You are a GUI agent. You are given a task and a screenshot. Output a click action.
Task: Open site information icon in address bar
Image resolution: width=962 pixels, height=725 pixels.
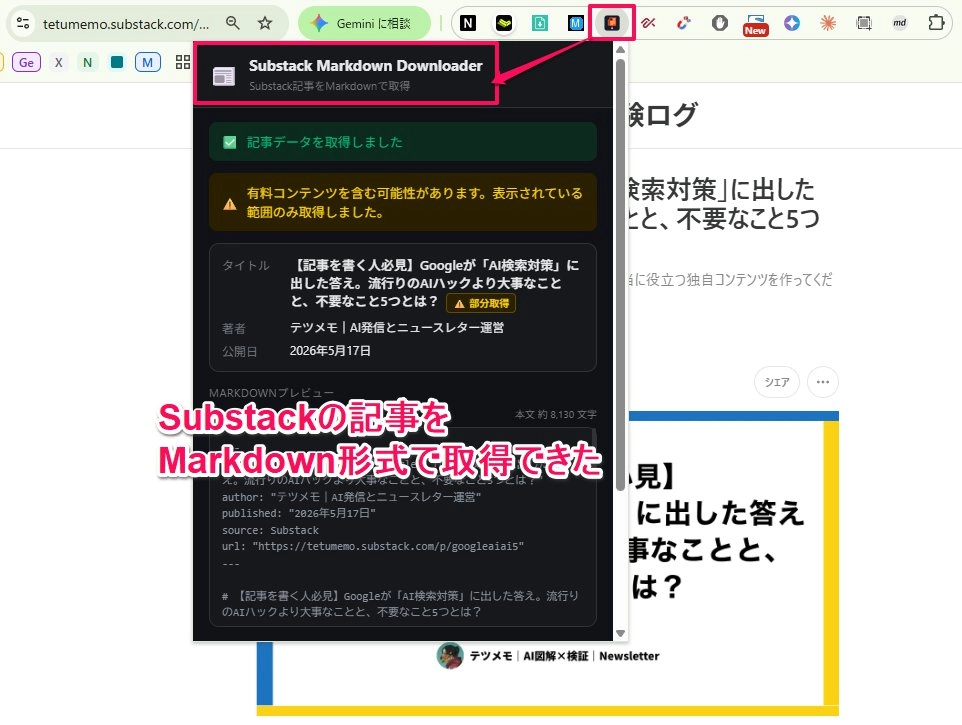23,23
